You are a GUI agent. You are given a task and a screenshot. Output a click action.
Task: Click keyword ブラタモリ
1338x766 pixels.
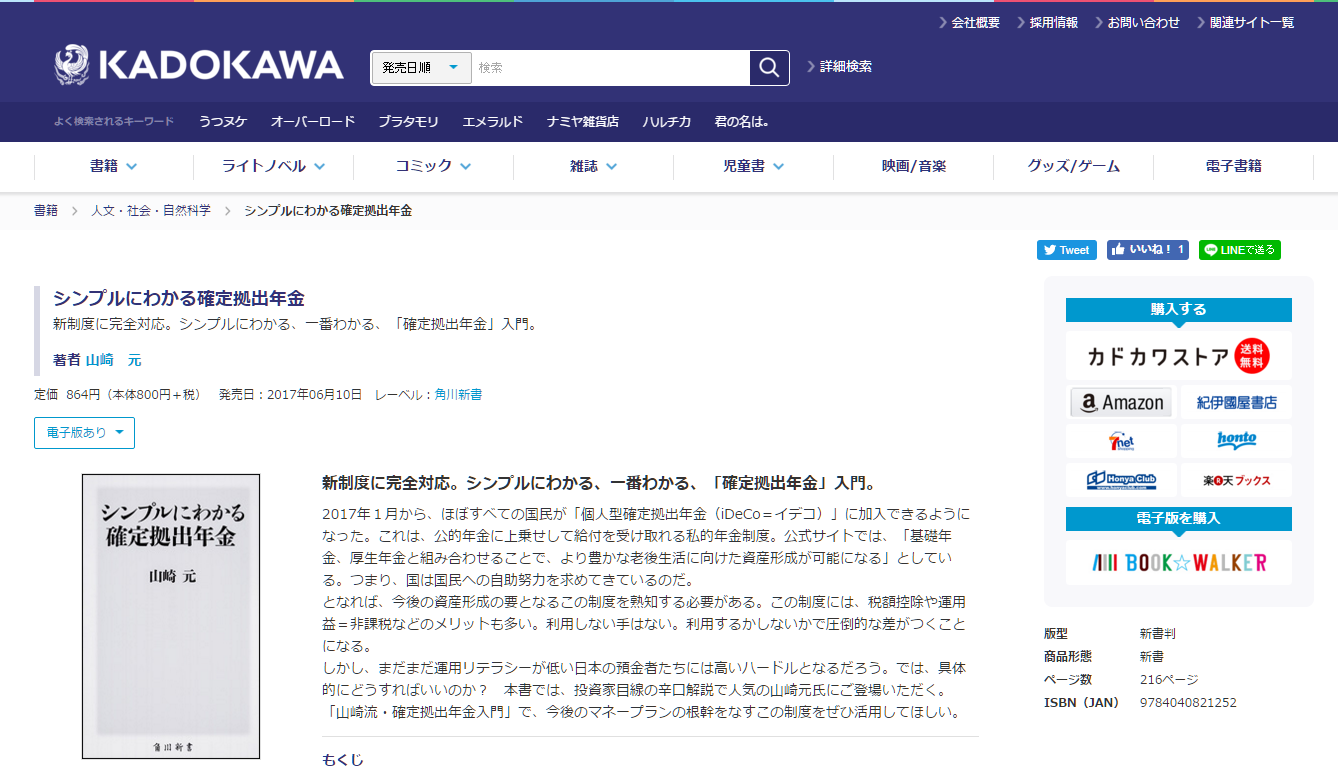point(408,122)
